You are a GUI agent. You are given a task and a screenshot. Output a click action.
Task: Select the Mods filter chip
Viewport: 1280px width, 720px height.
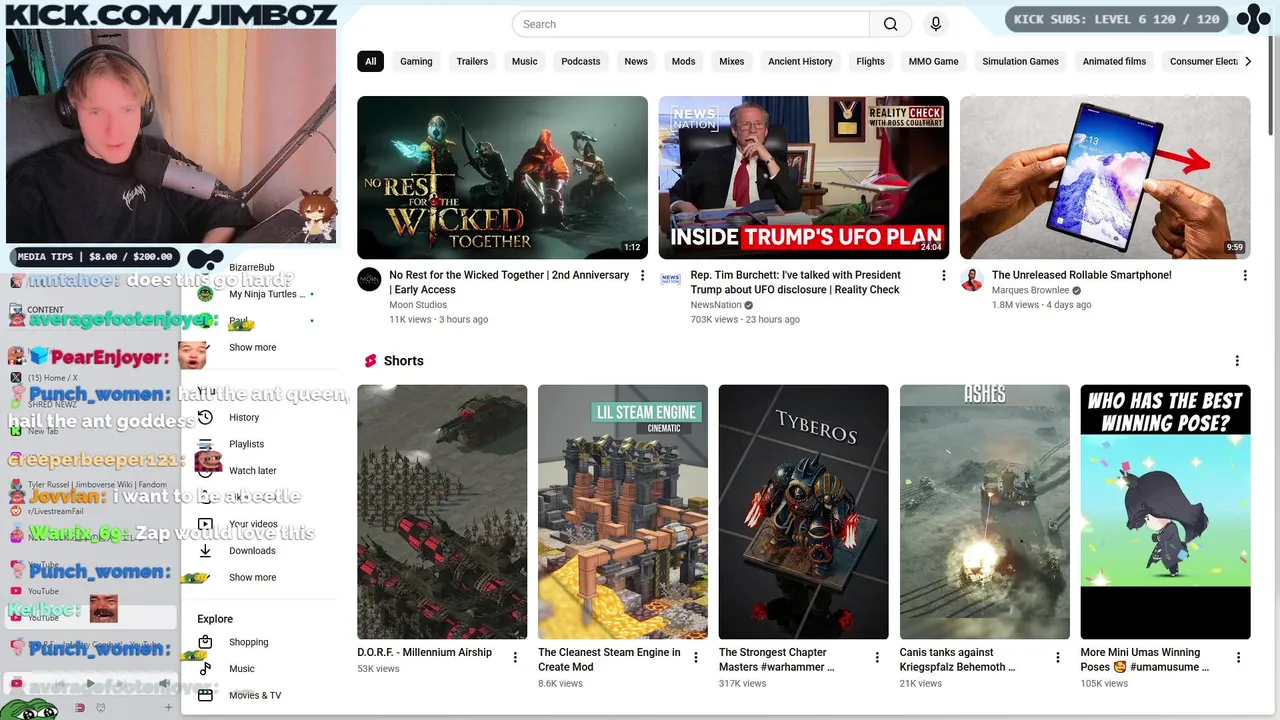point(683,61)
